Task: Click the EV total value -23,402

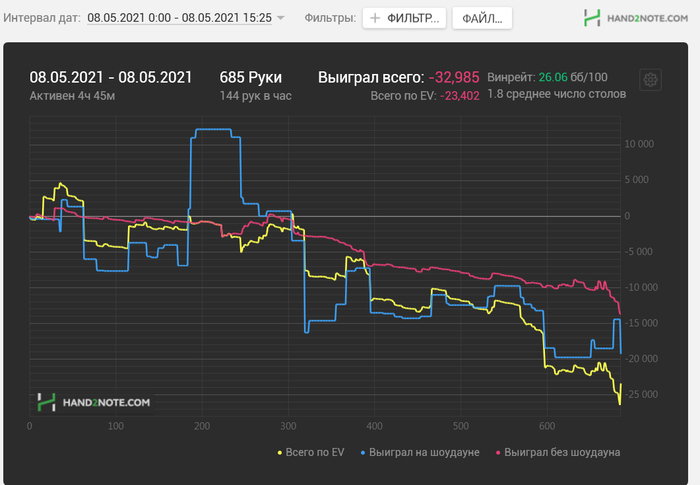Action: pyautogui.click(x=460, y=96)
